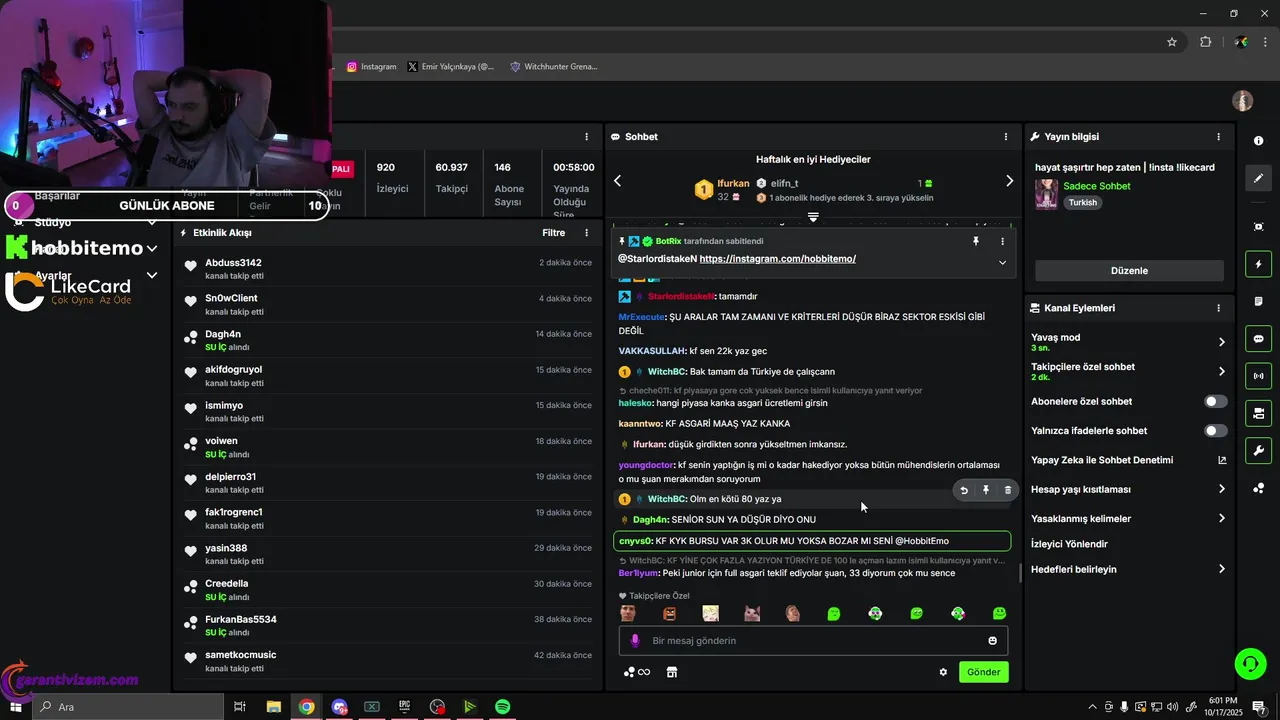
Task: Open AI chat moderation external link icon
Action: [x=1221, y=460]
